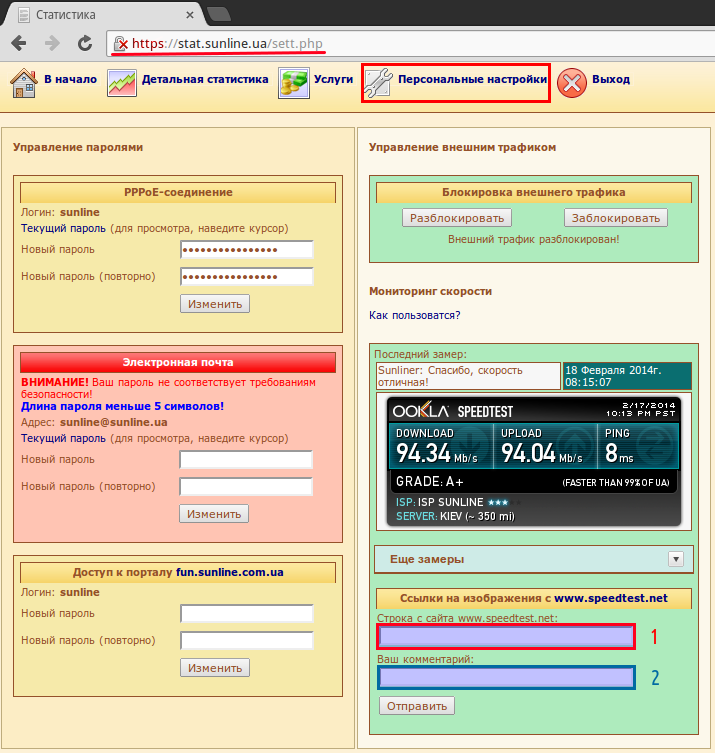The width and height of the screenshot is (715, 753).
Task: Click the address bar URL
Action: [227, 44]
